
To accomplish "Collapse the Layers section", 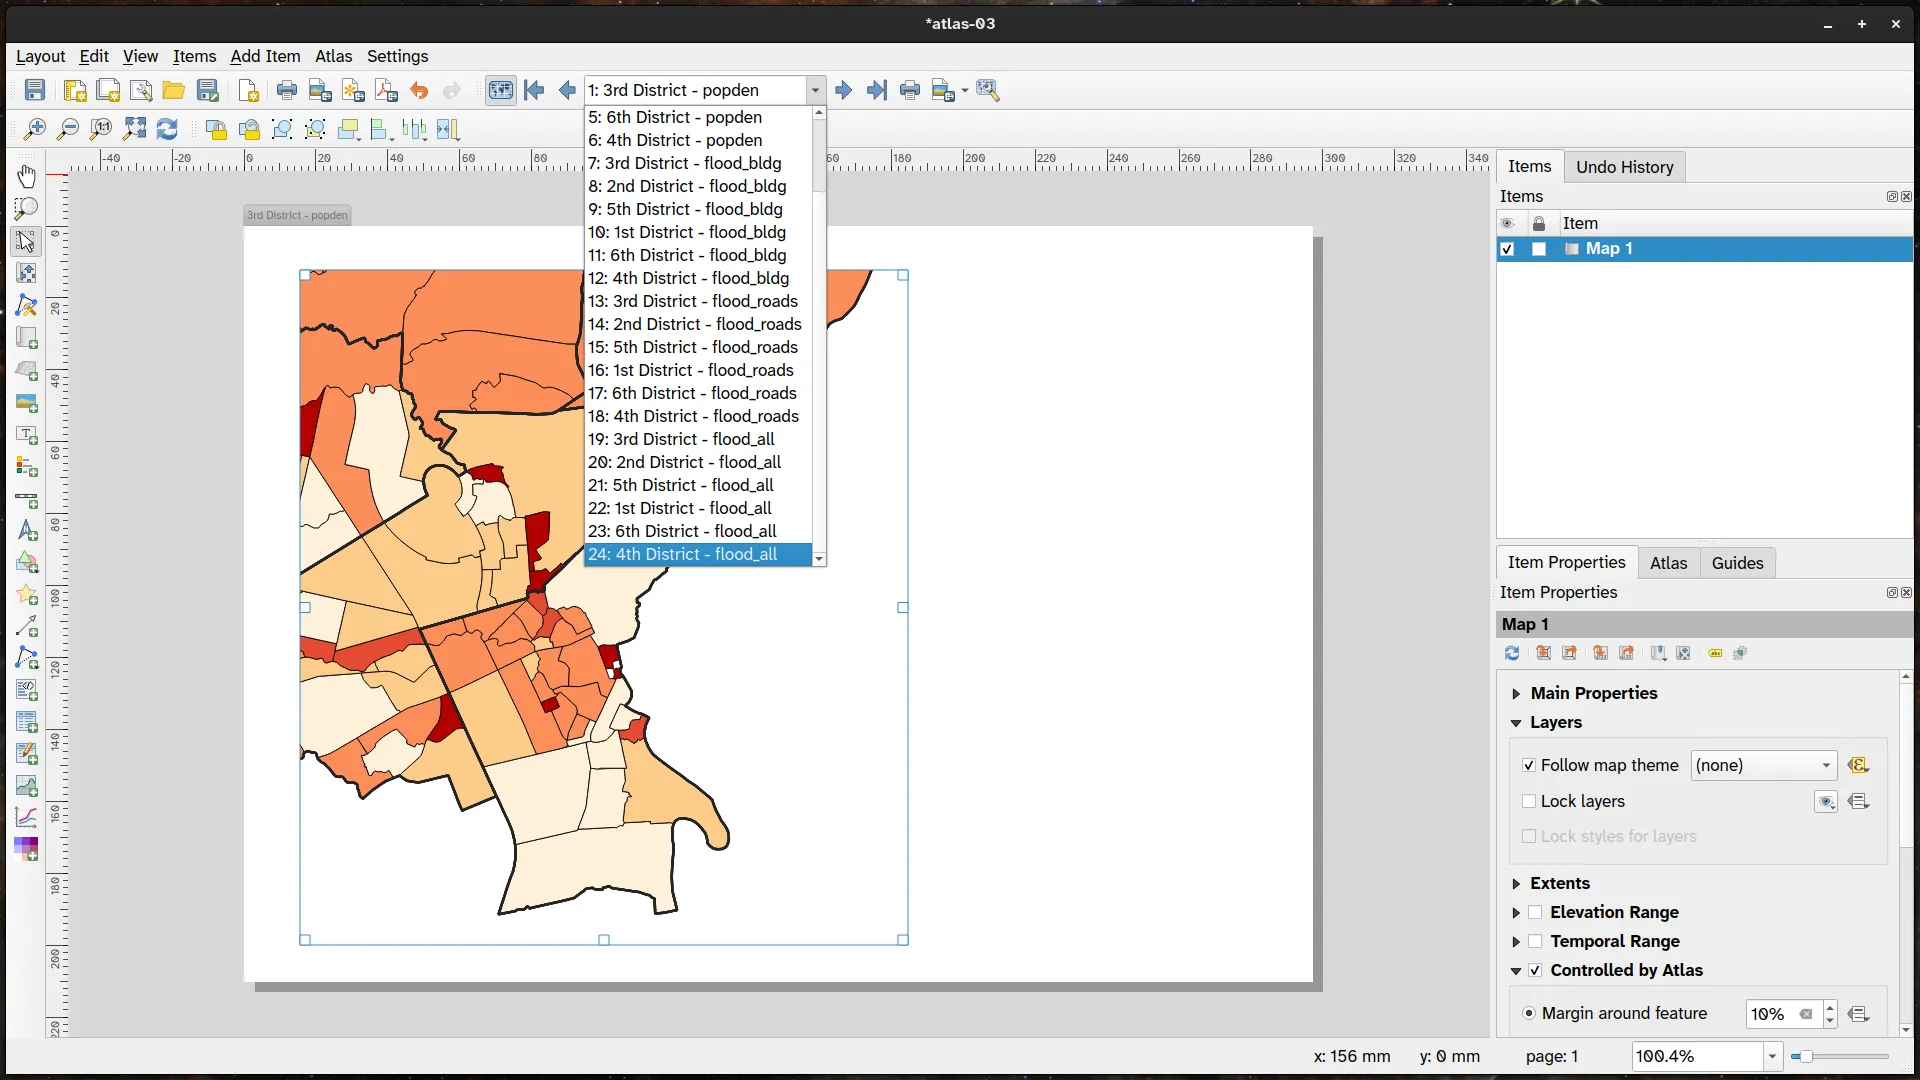I will pos(1516,722).
